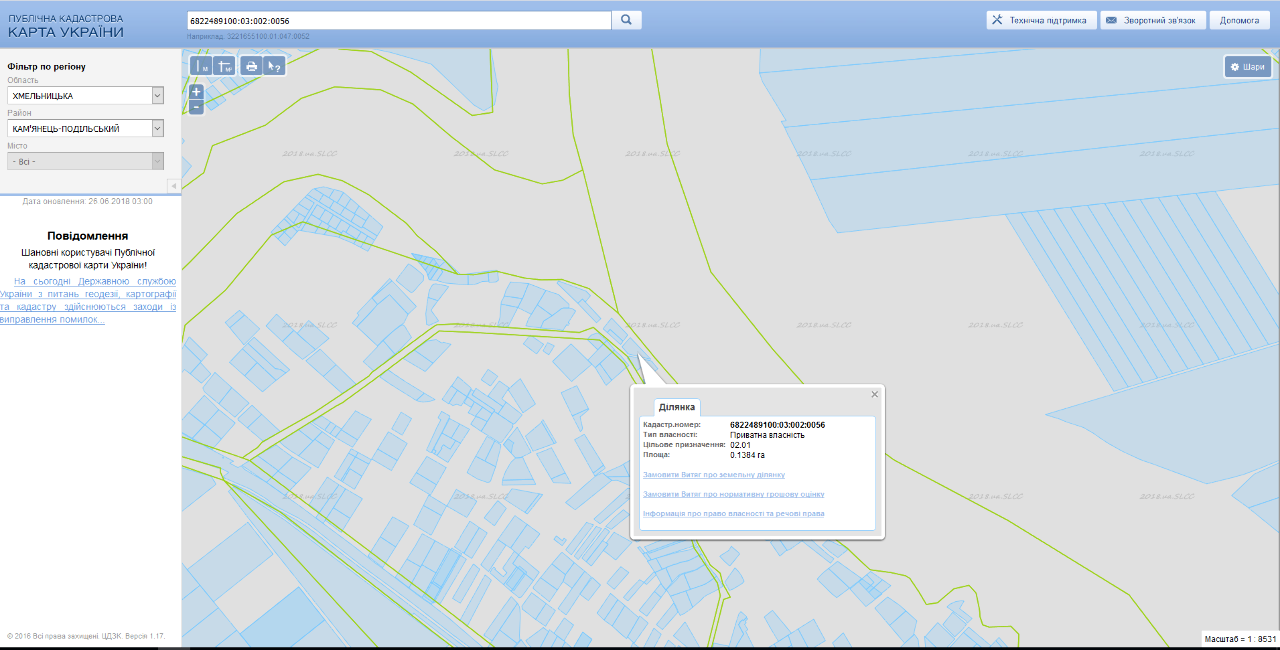
Task: Click the print map icon
Action: pos(251,66)
